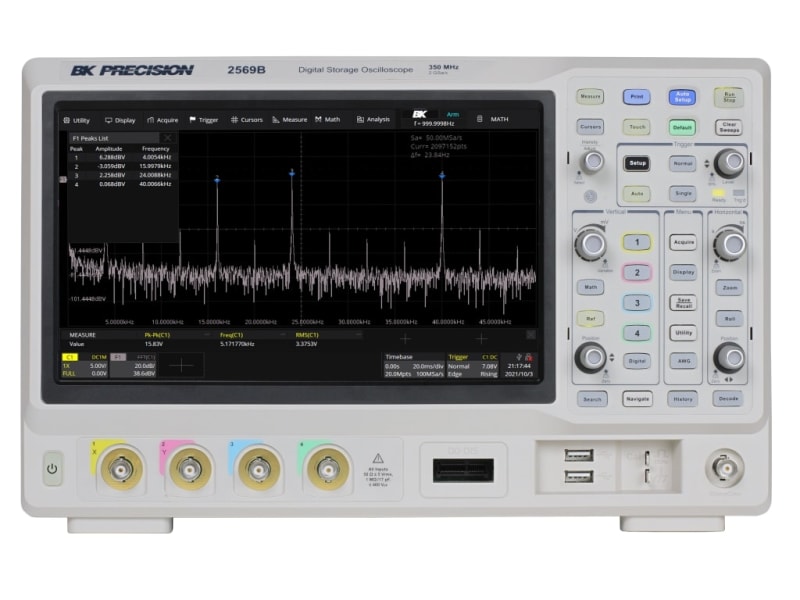Open the Timebase descriptor box

(414, 365)
